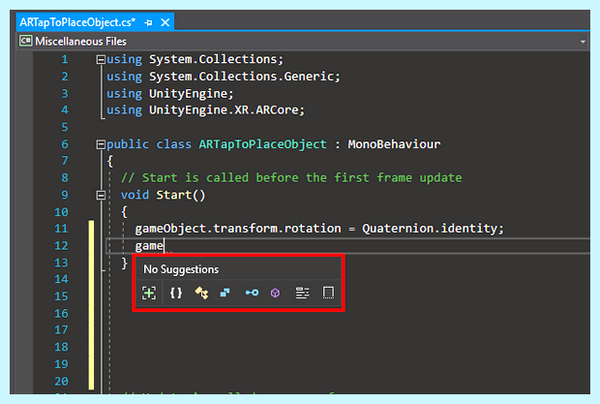The width and height of the screenshot is (600, 404).
Task: Pin the ARTapToPlaceObject.cs tab
Action: 148,23
